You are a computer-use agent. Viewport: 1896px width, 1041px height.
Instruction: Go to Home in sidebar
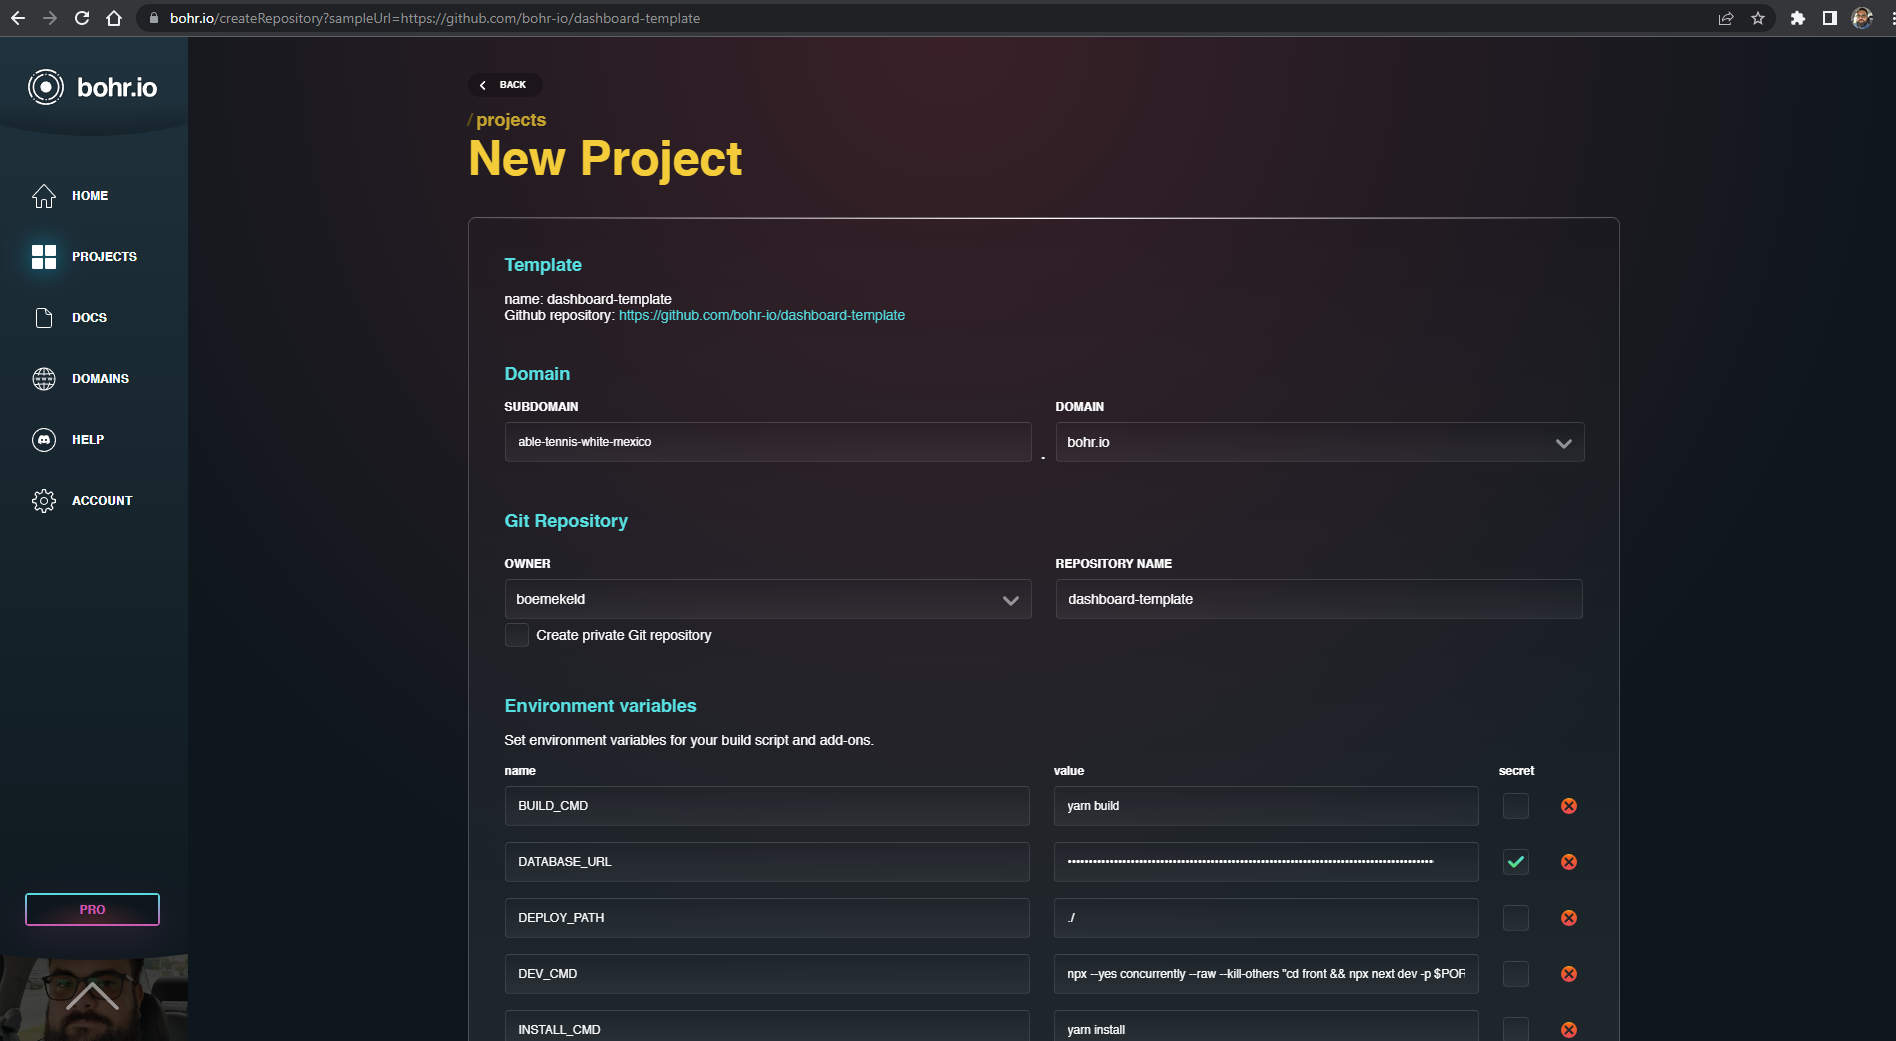coord(90,196)
